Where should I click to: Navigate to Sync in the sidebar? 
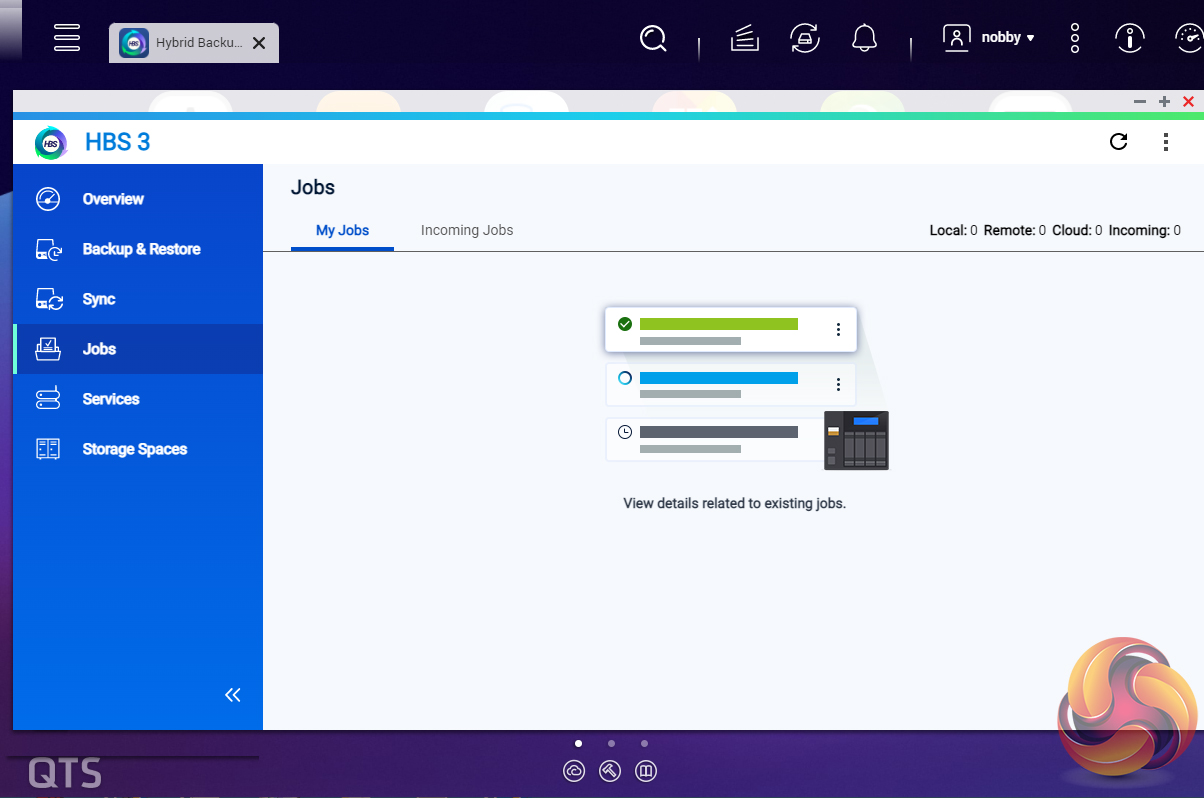click(99, 299)
